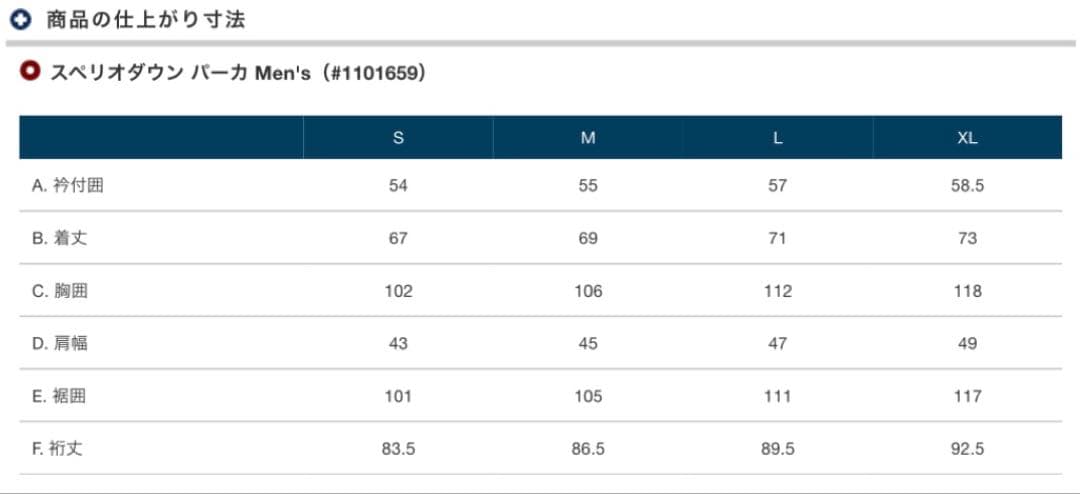Select the F. 裄丈 row label
1080x494 pixels.
coord(57,449)
